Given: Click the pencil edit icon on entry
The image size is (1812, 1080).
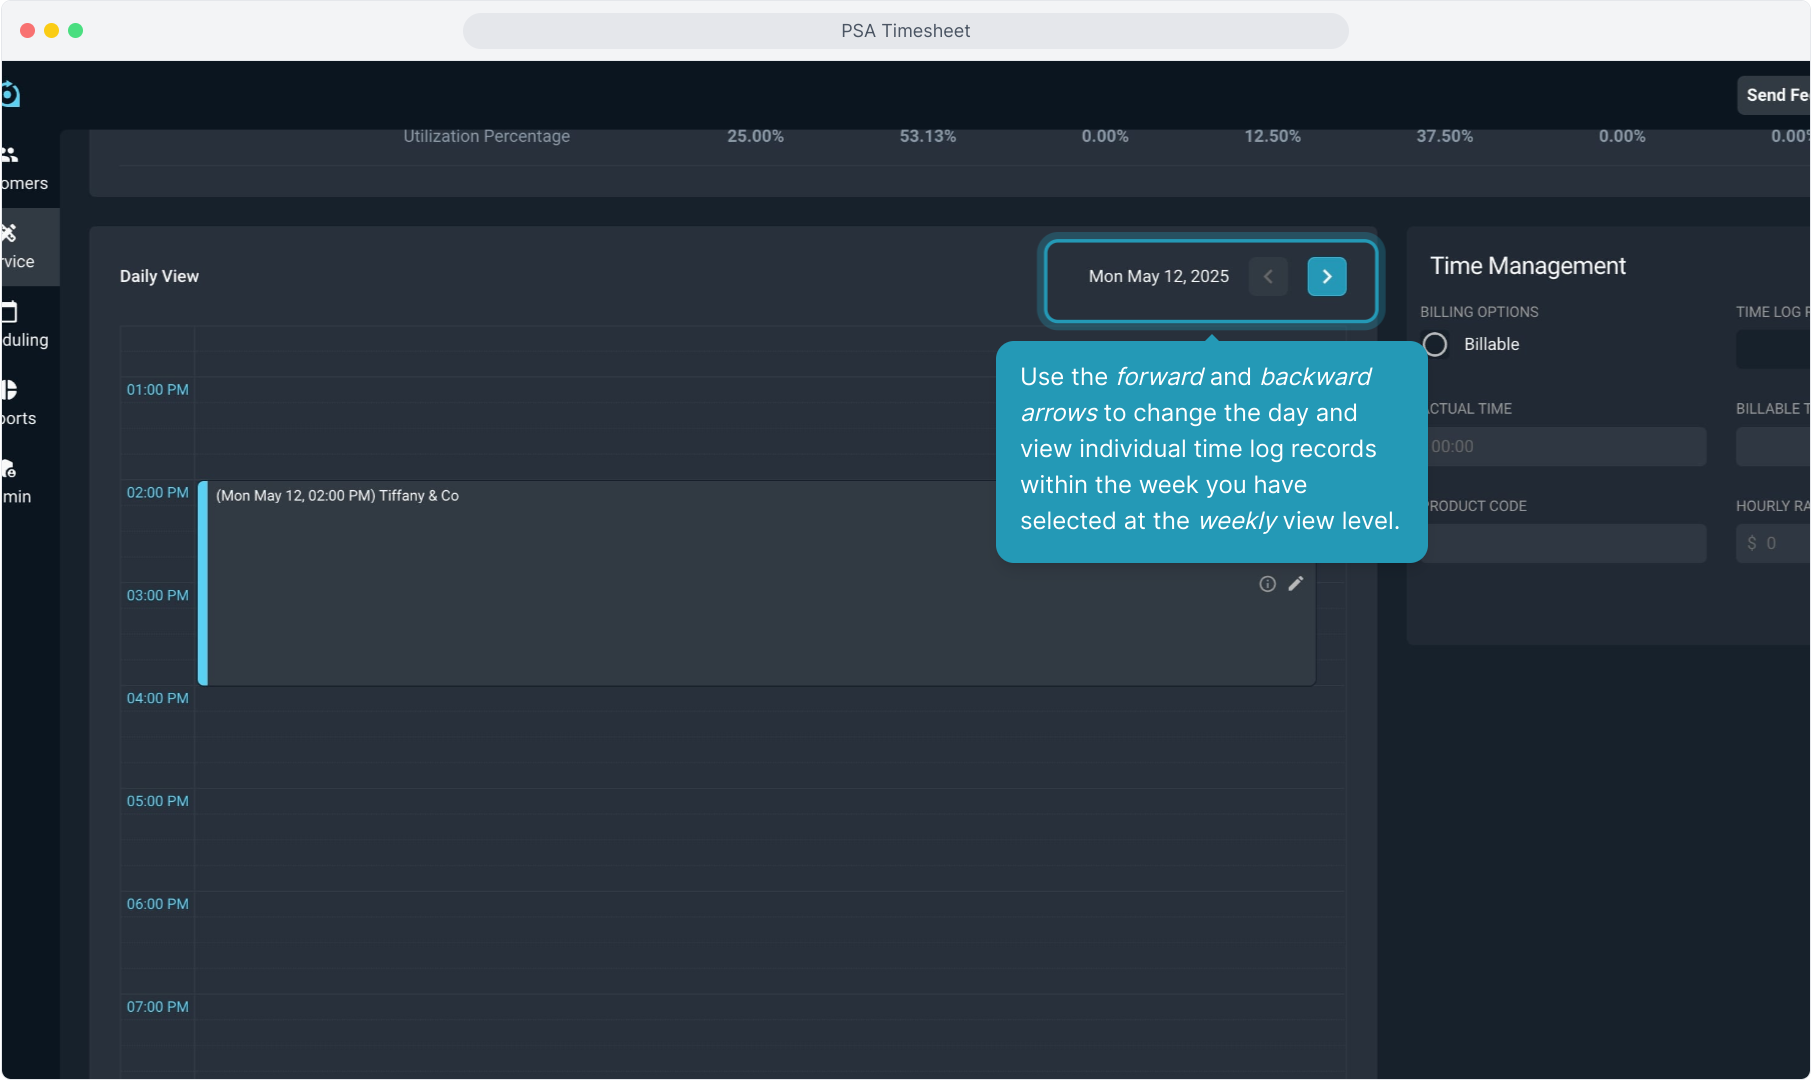Looking at the screenshot, I should [x=1296, y=584].
